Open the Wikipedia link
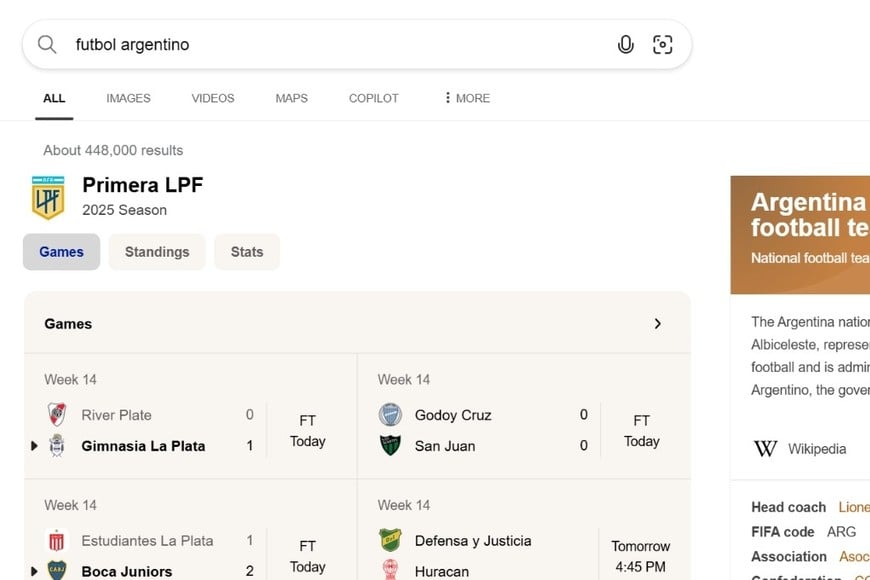870x580 pixels. (x=817, y=449)
